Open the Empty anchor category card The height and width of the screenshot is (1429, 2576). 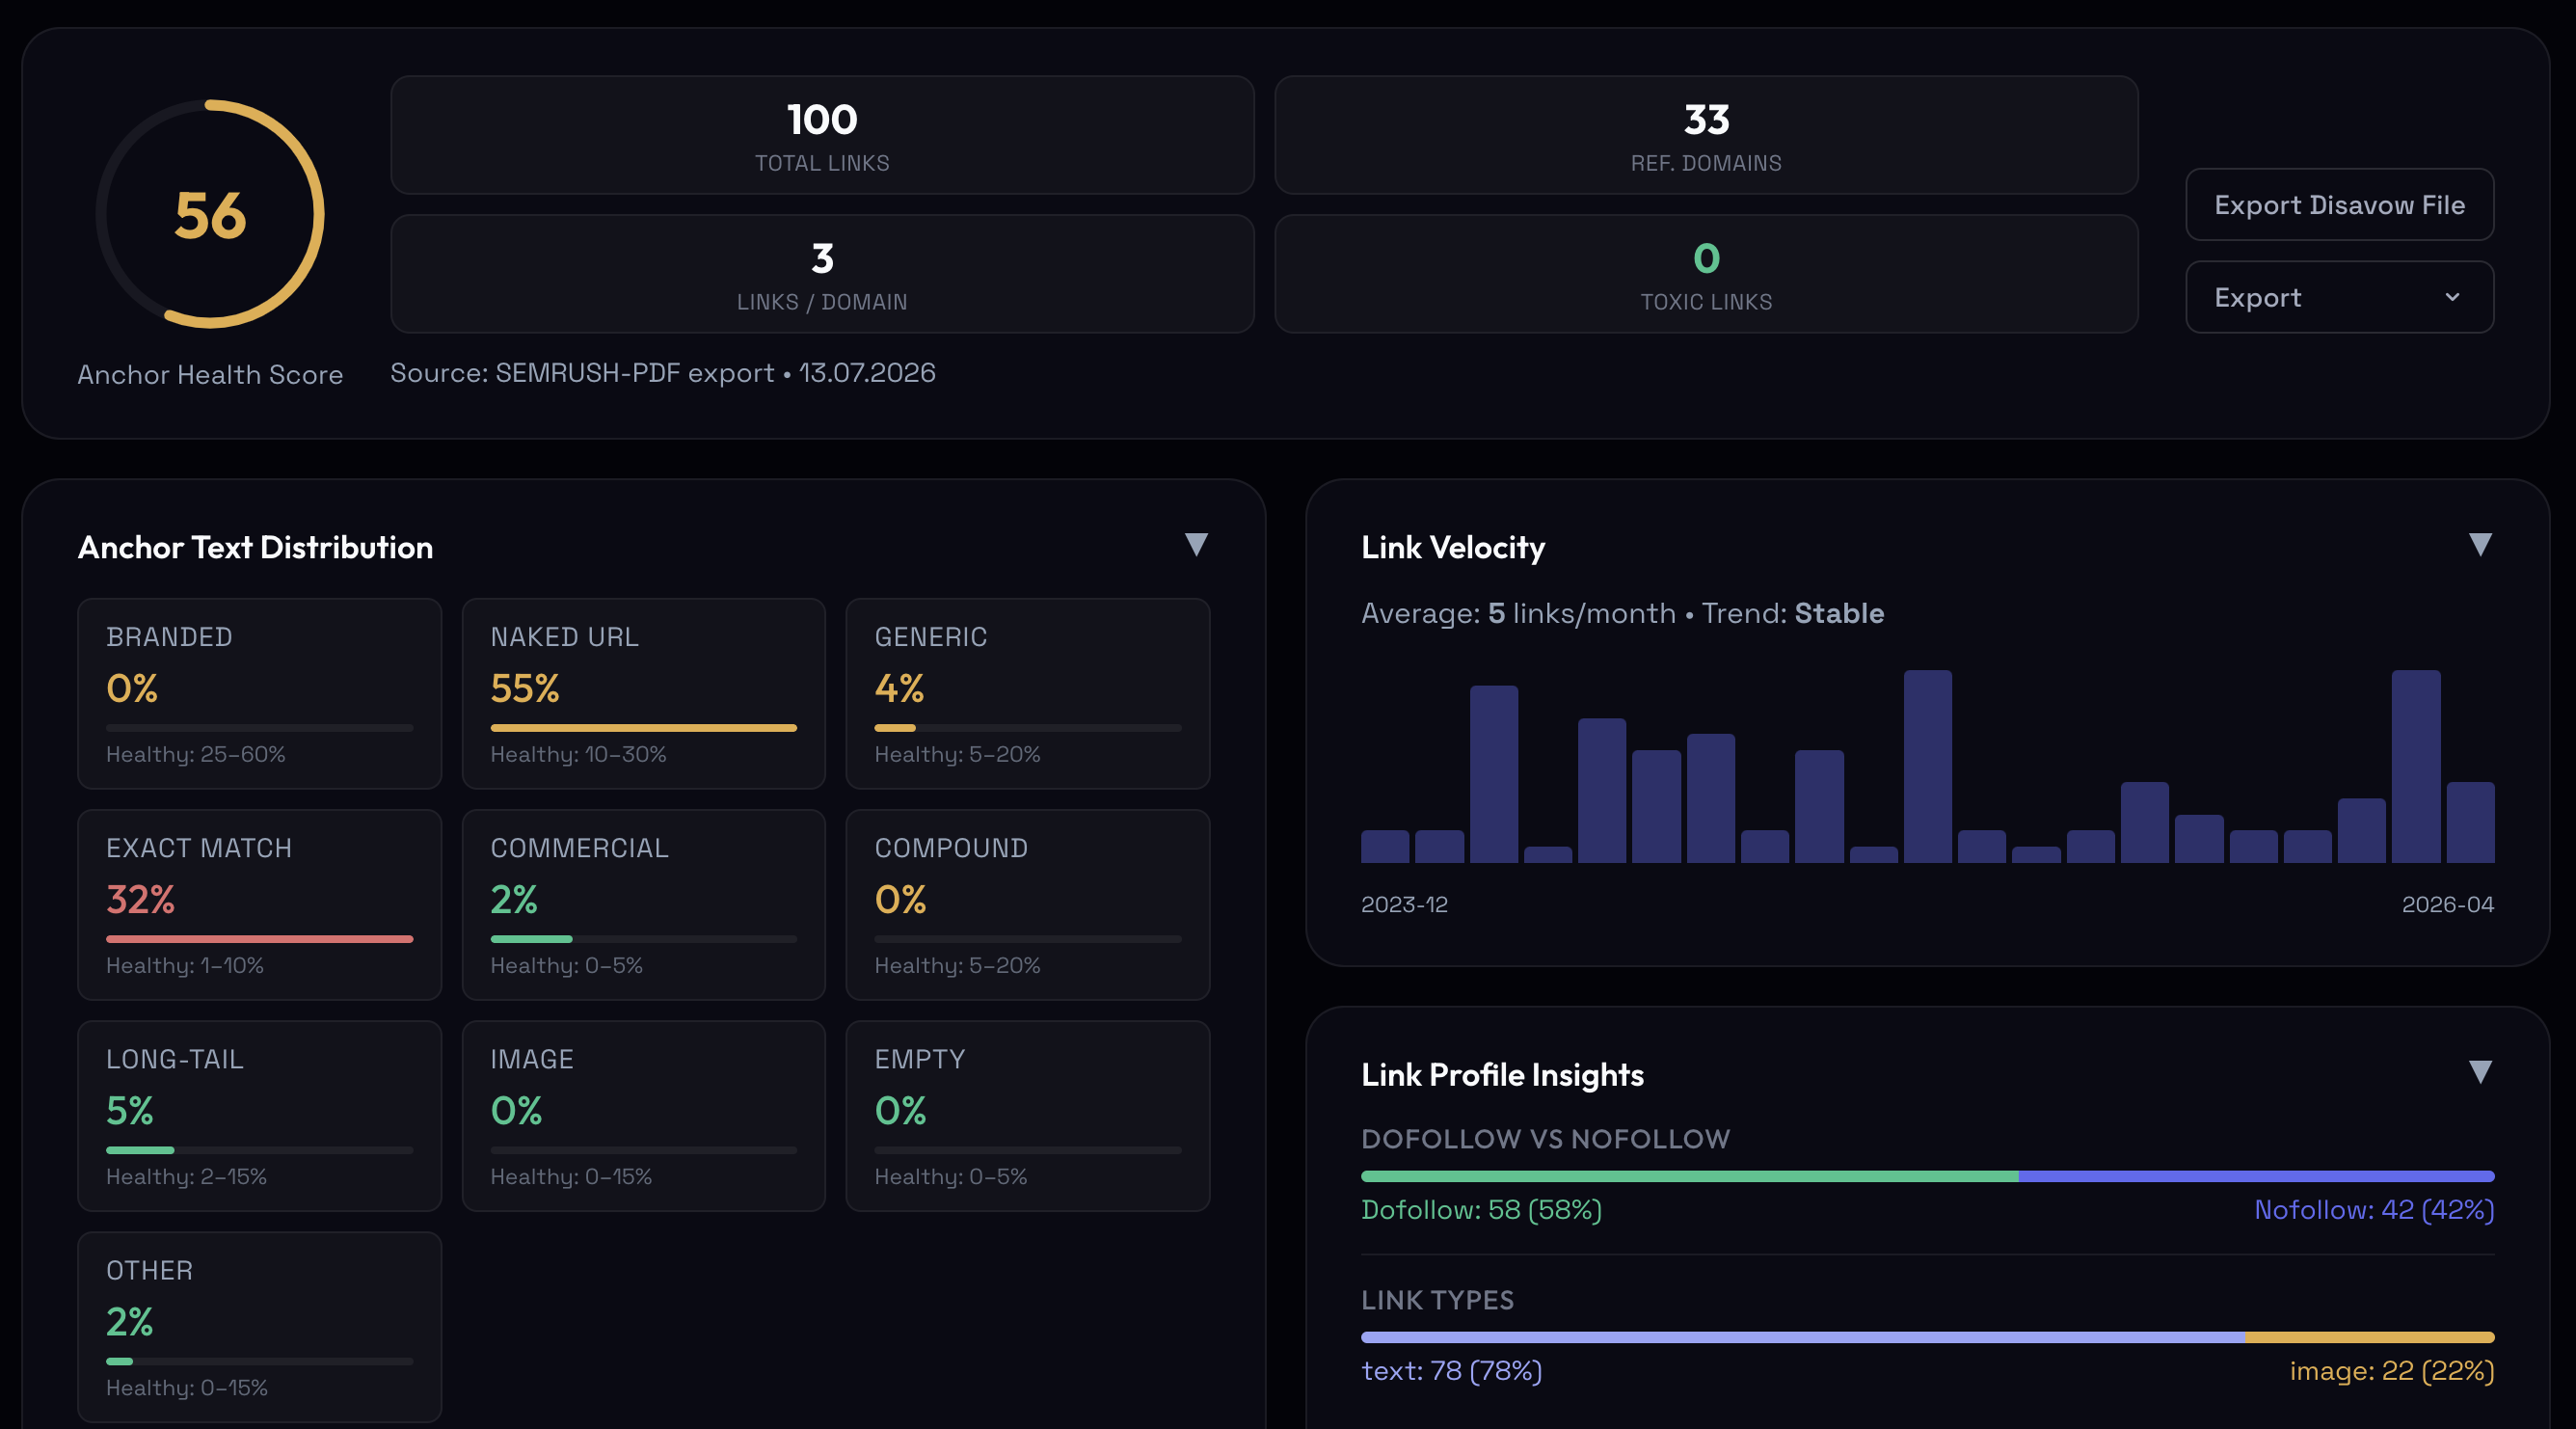pyautogui.click(x=1028, y=1116)
